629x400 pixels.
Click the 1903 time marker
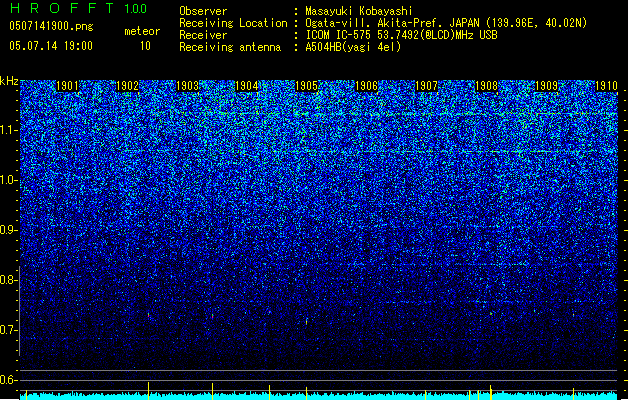(x=187, y=86)
